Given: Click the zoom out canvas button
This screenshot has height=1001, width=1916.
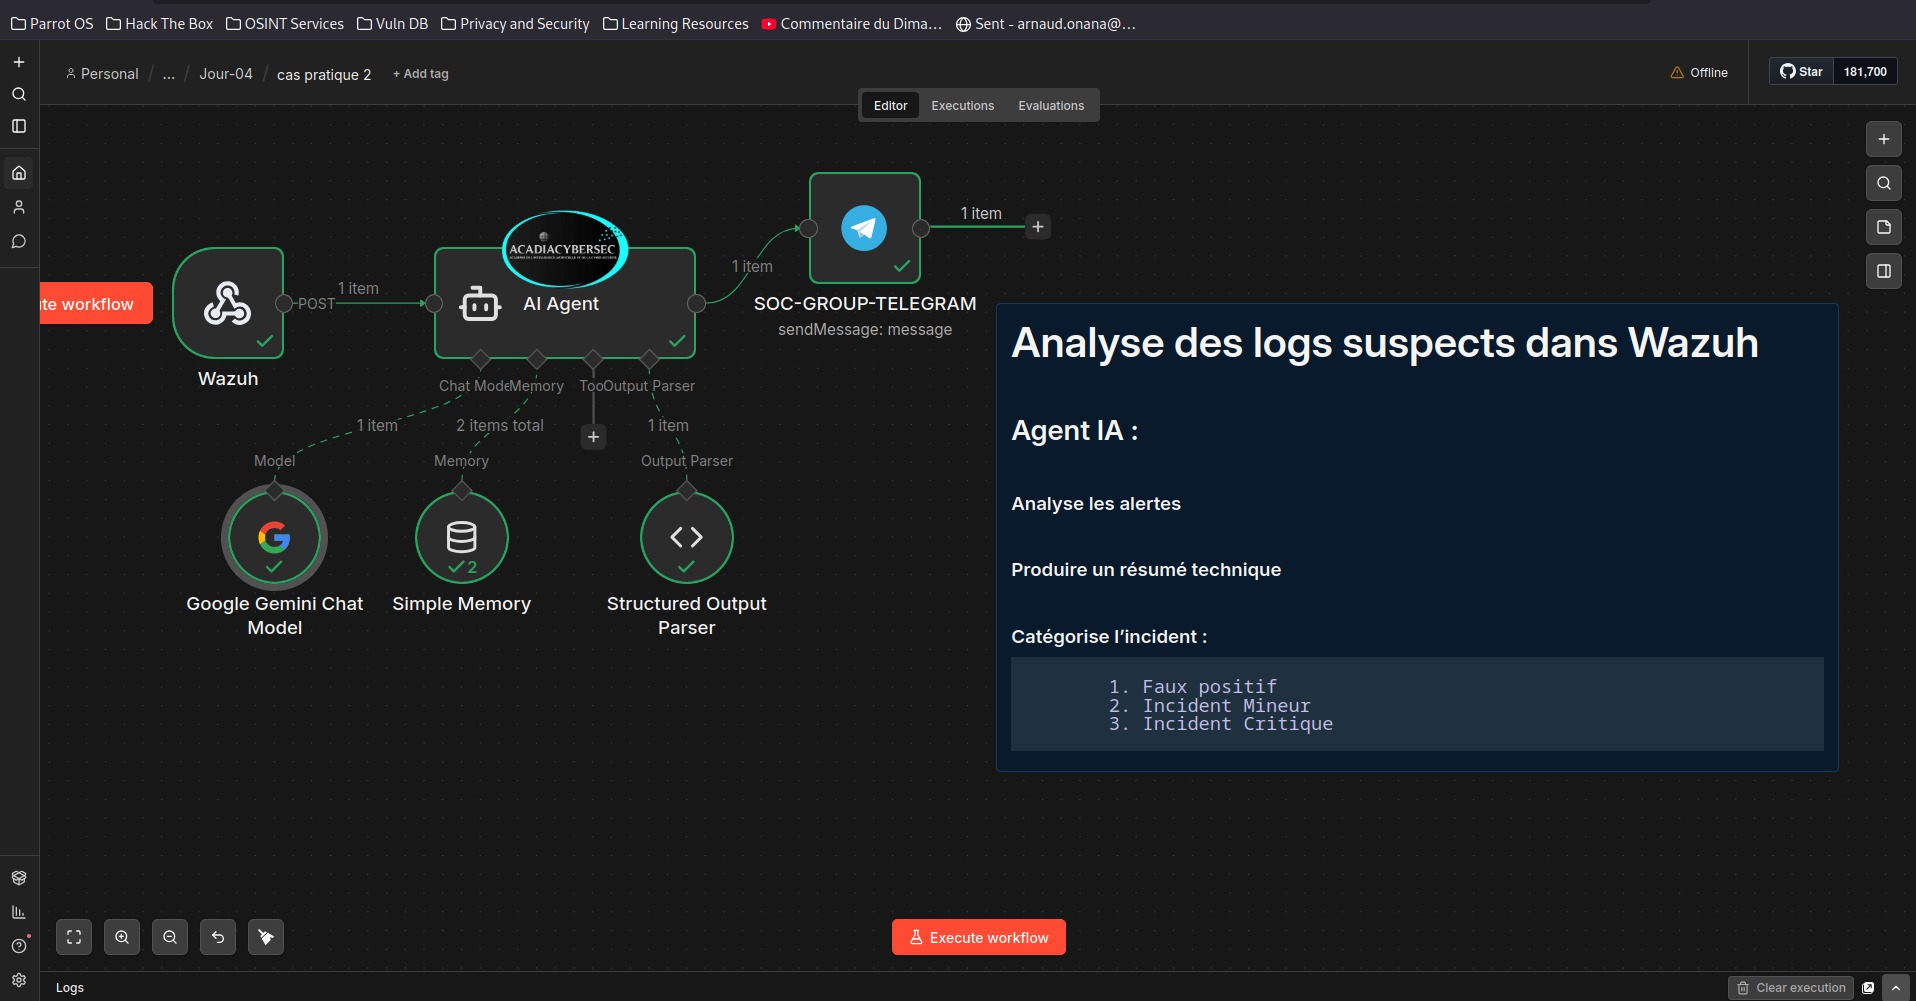Looking at the screenshot, I should pos(170,937).
